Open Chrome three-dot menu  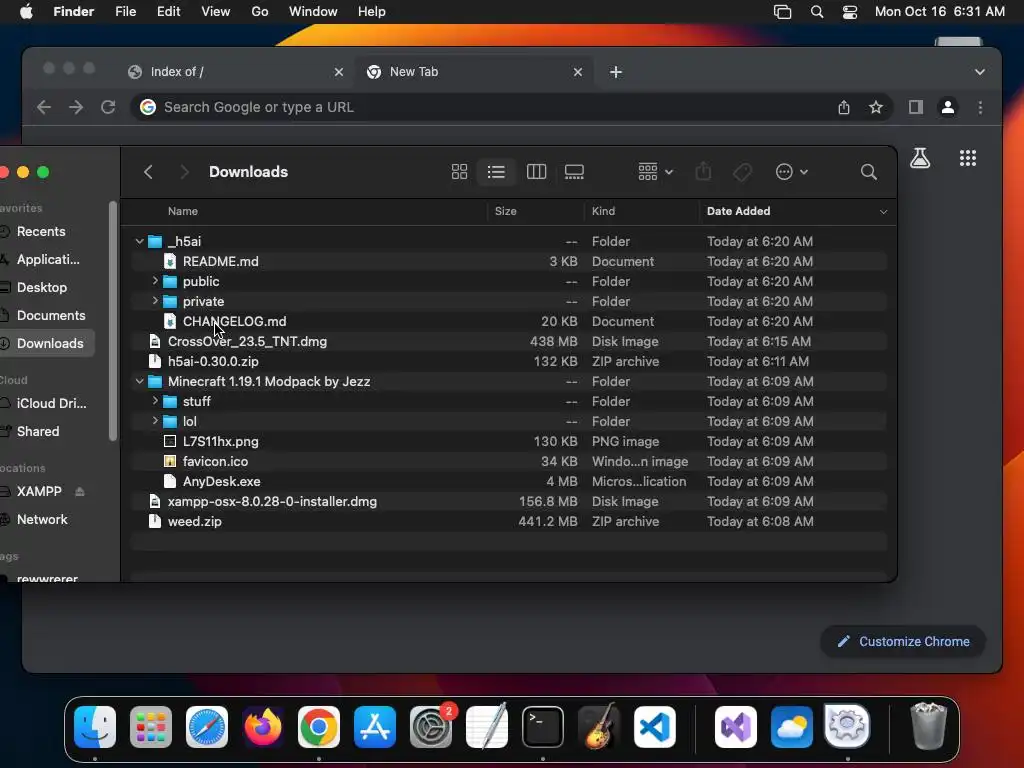click(980, 107)
